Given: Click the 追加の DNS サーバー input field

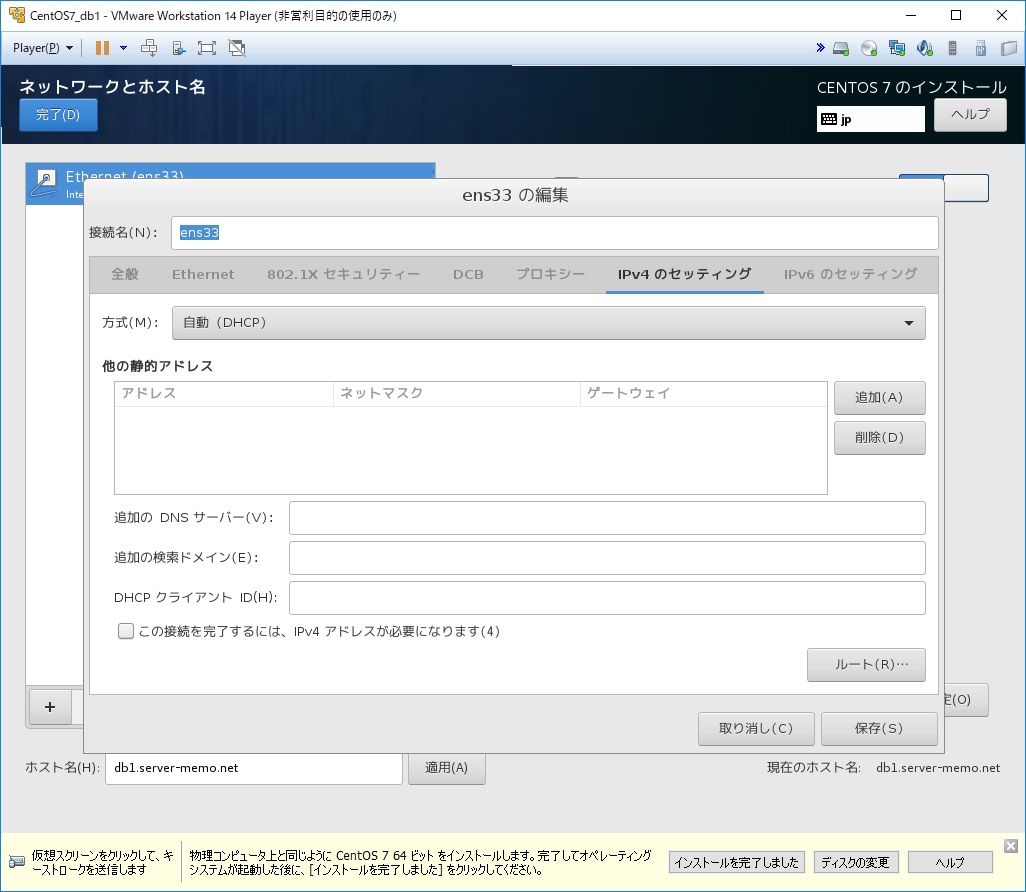Looking at the screenshot, I should [607, 518].
